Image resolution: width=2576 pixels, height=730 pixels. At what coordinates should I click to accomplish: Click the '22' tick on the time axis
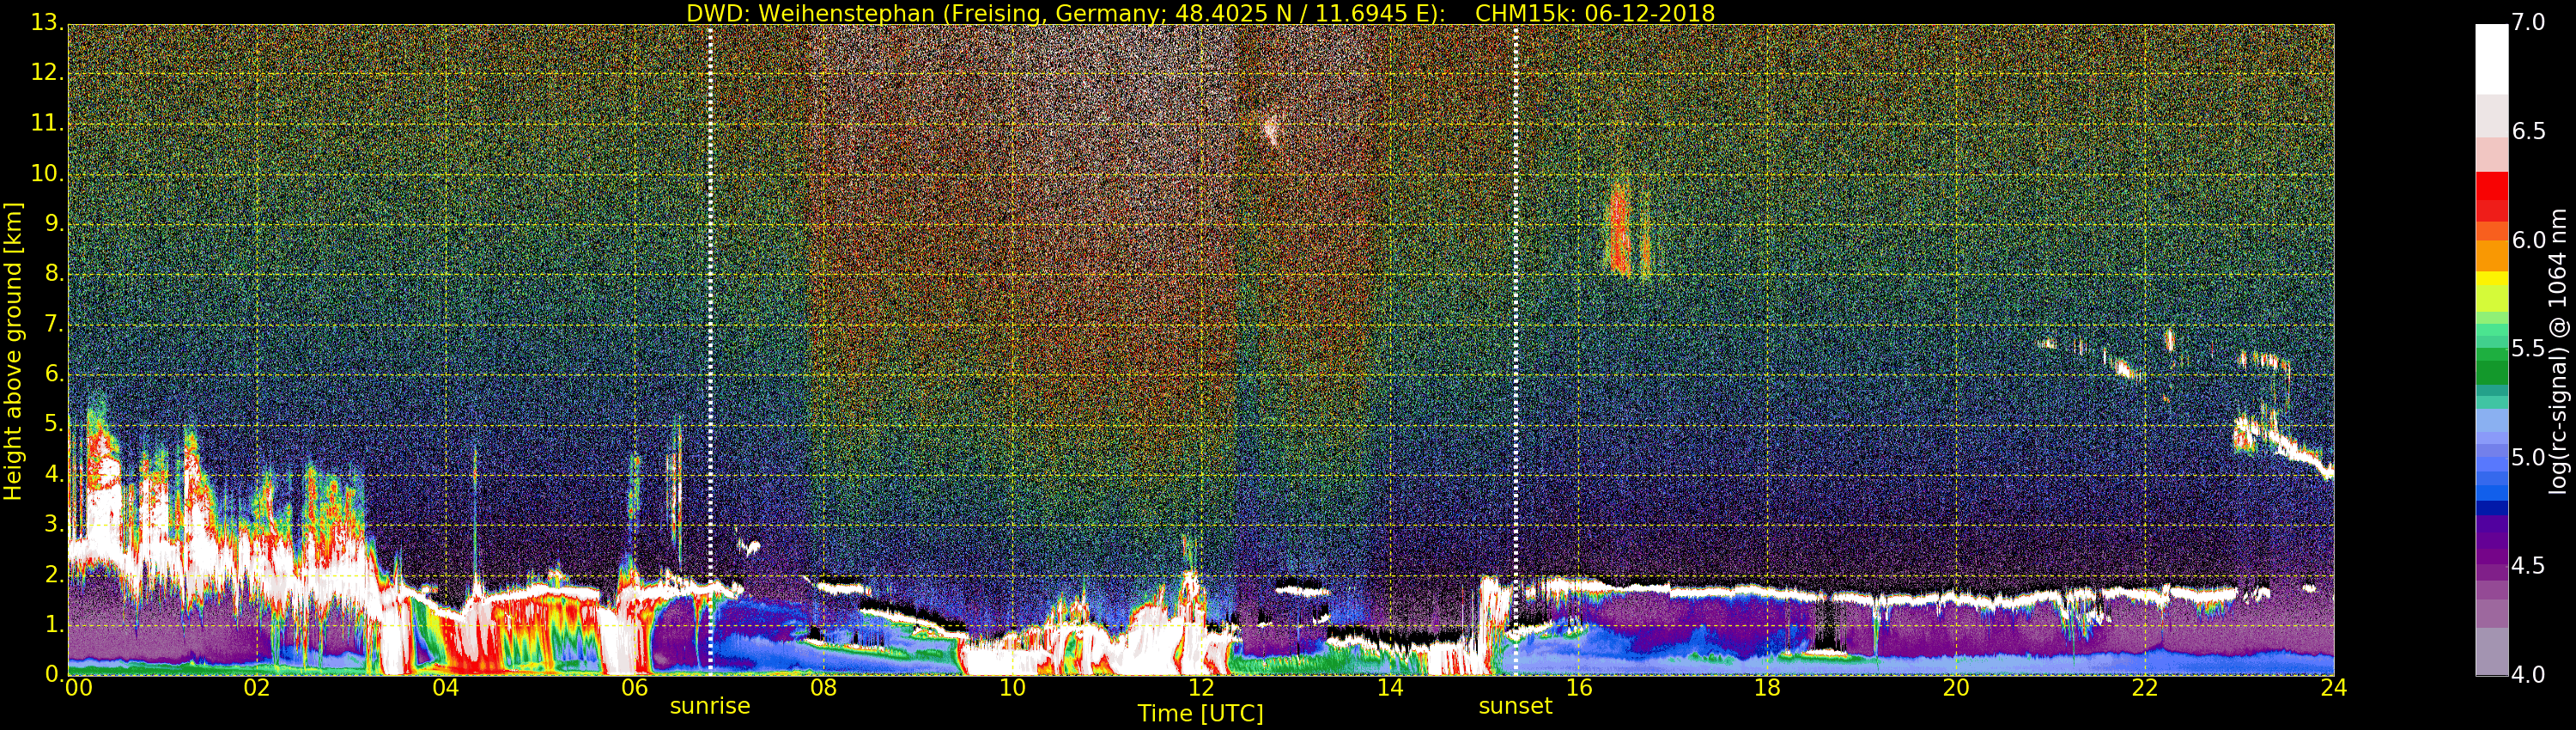pos(2145,687)
